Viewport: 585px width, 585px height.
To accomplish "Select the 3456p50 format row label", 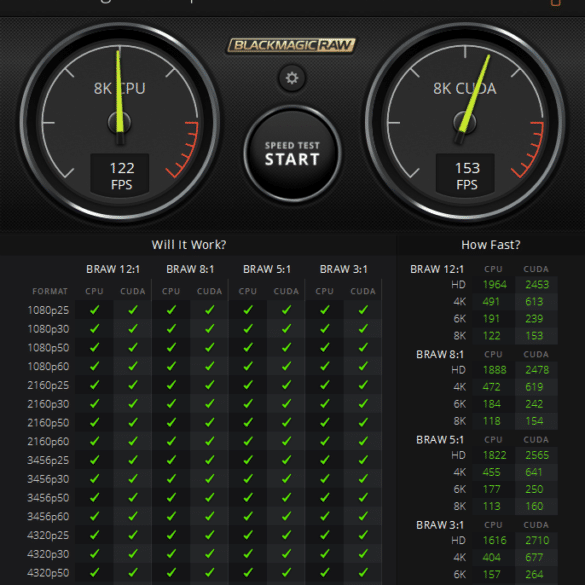I will 48,498.
